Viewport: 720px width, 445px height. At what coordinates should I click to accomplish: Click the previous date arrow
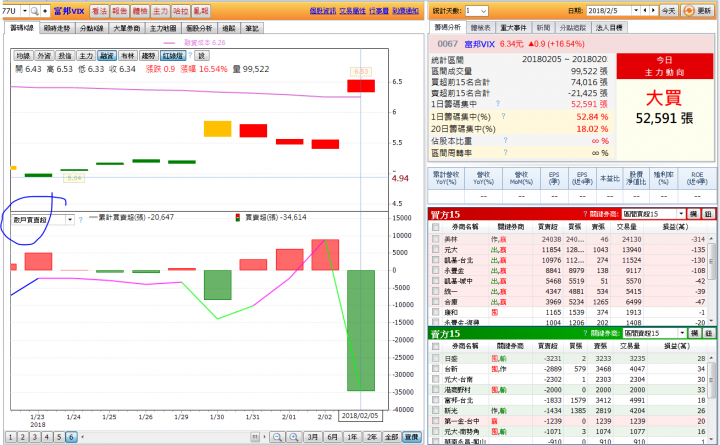pos(646,11)
